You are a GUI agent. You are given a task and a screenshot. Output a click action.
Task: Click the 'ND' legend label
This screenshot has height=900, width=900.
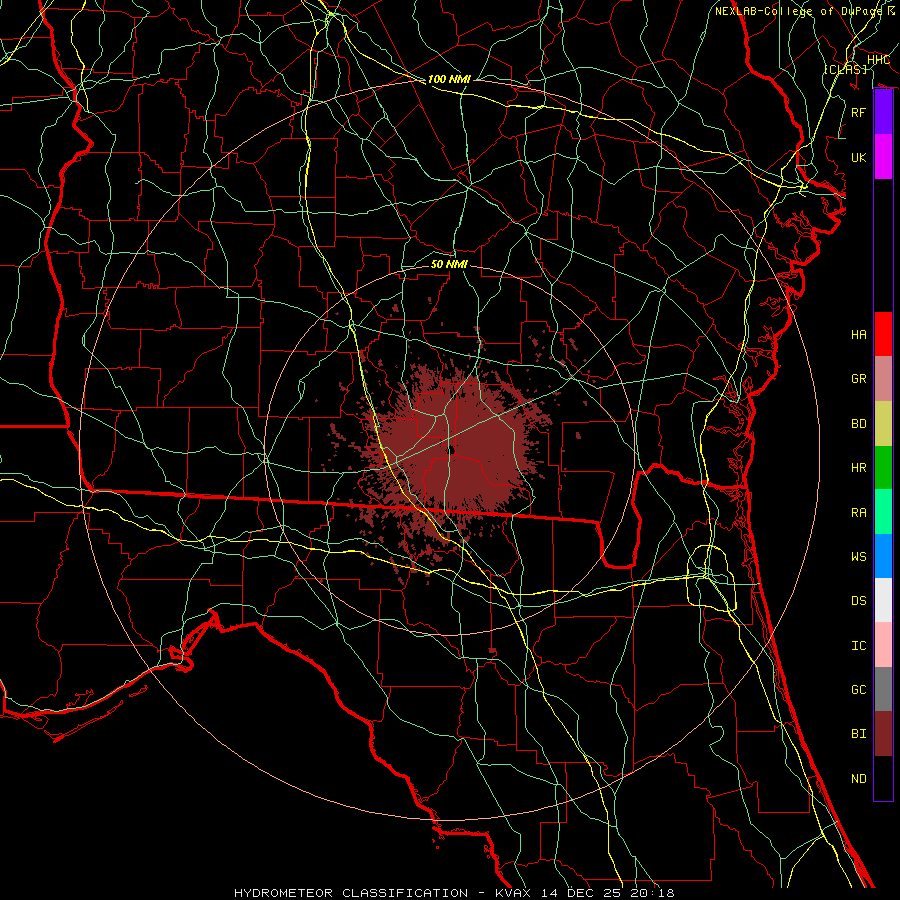tap(858, 779)
